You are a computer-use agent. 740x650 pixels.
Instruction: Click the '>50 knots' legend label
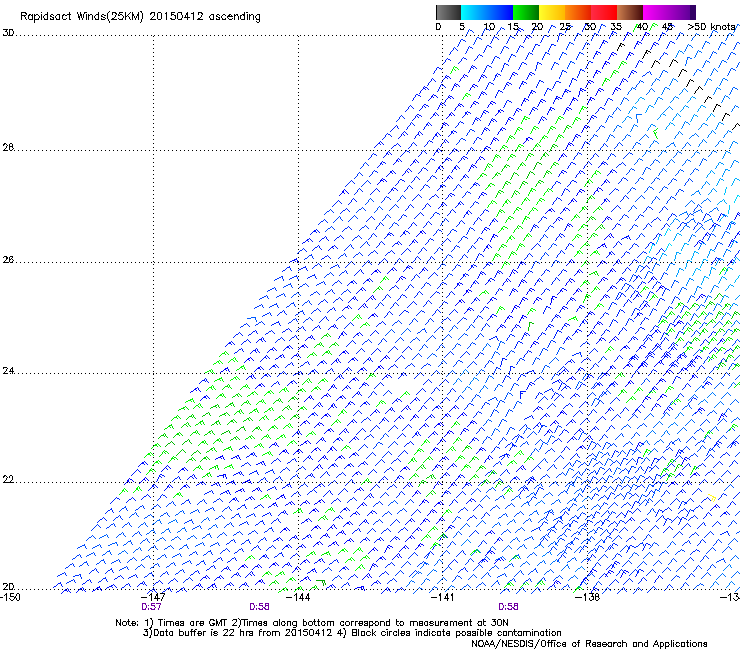click(712, 27)
